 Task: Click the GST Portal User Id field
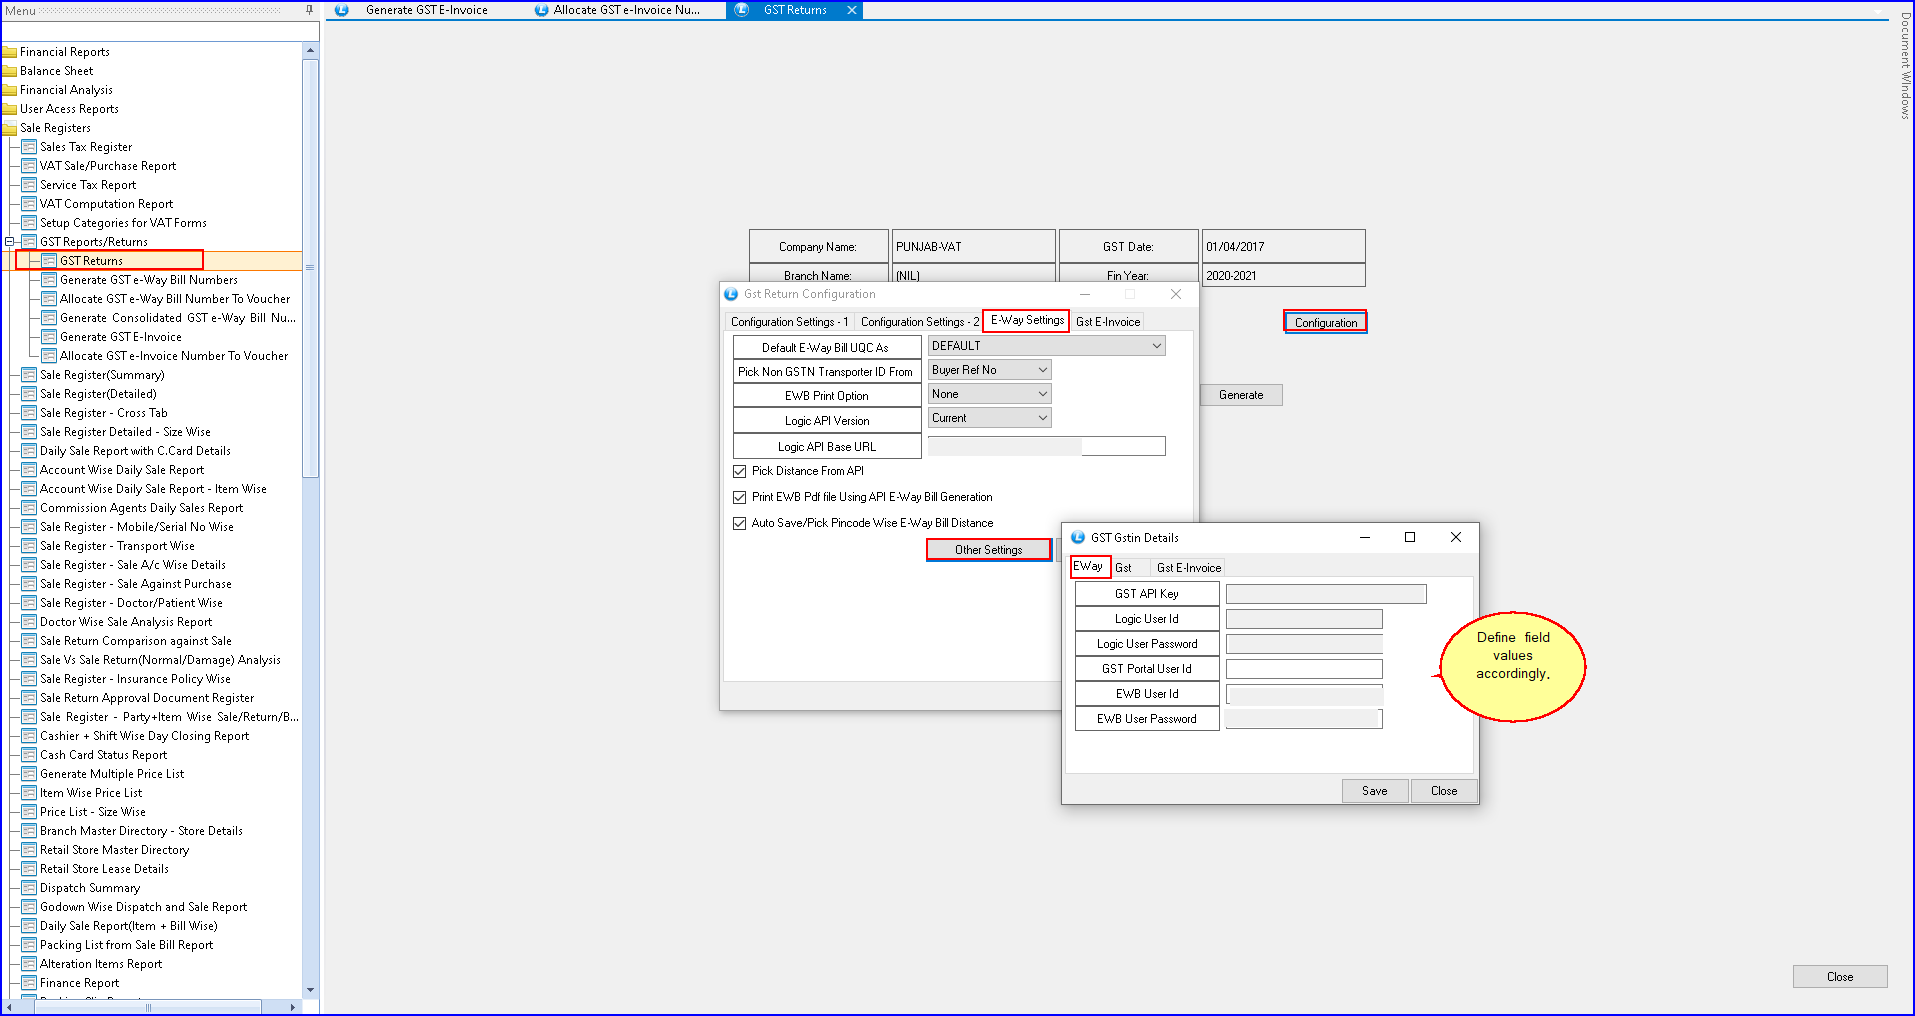tap(1303, 669)
